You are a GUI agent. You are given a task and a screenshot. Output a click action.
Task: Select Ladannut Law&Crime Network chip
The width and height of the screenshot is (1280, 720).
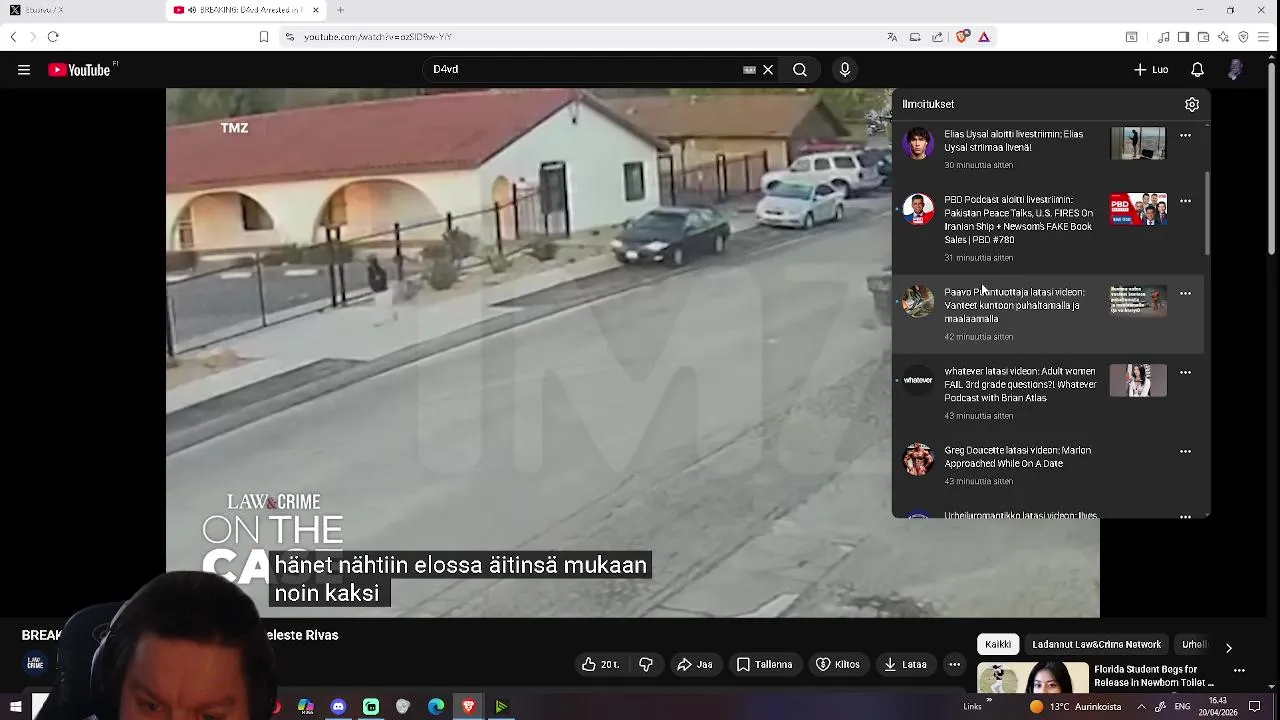pyautogui.click(x=1096, y=645)
